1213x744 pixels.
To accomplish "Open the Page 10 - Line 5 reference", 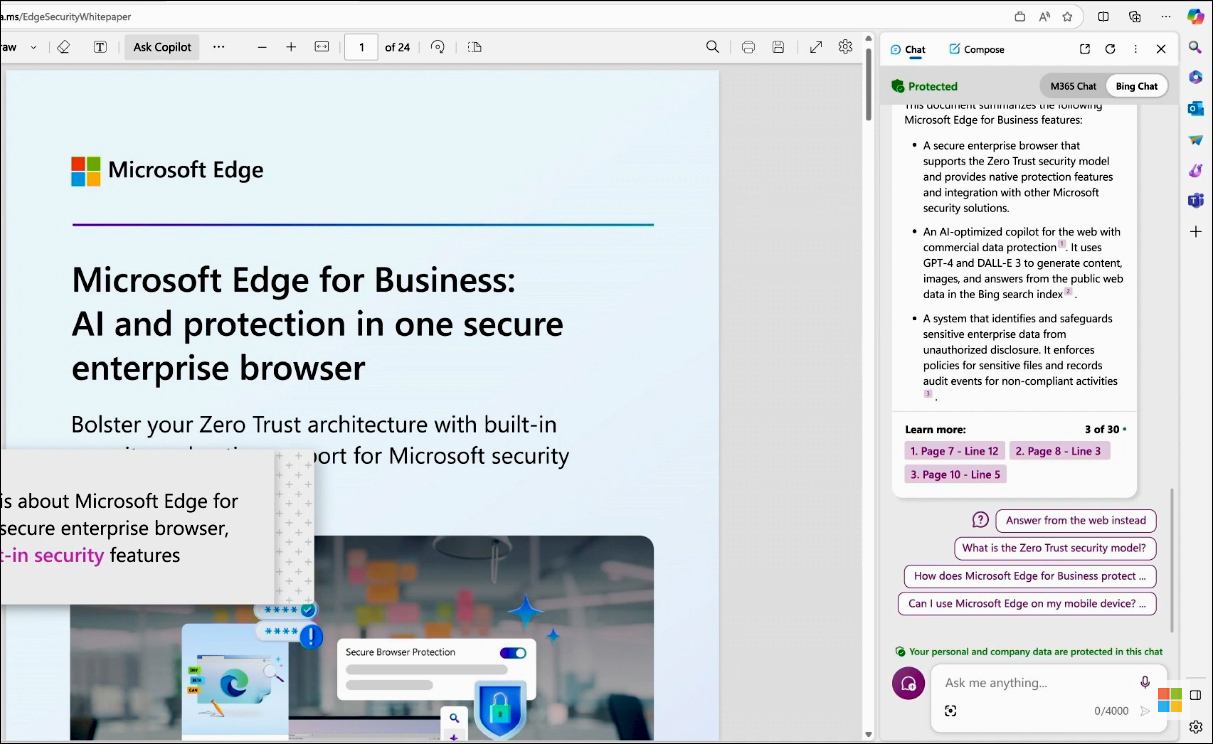I will tap(955, 475).
